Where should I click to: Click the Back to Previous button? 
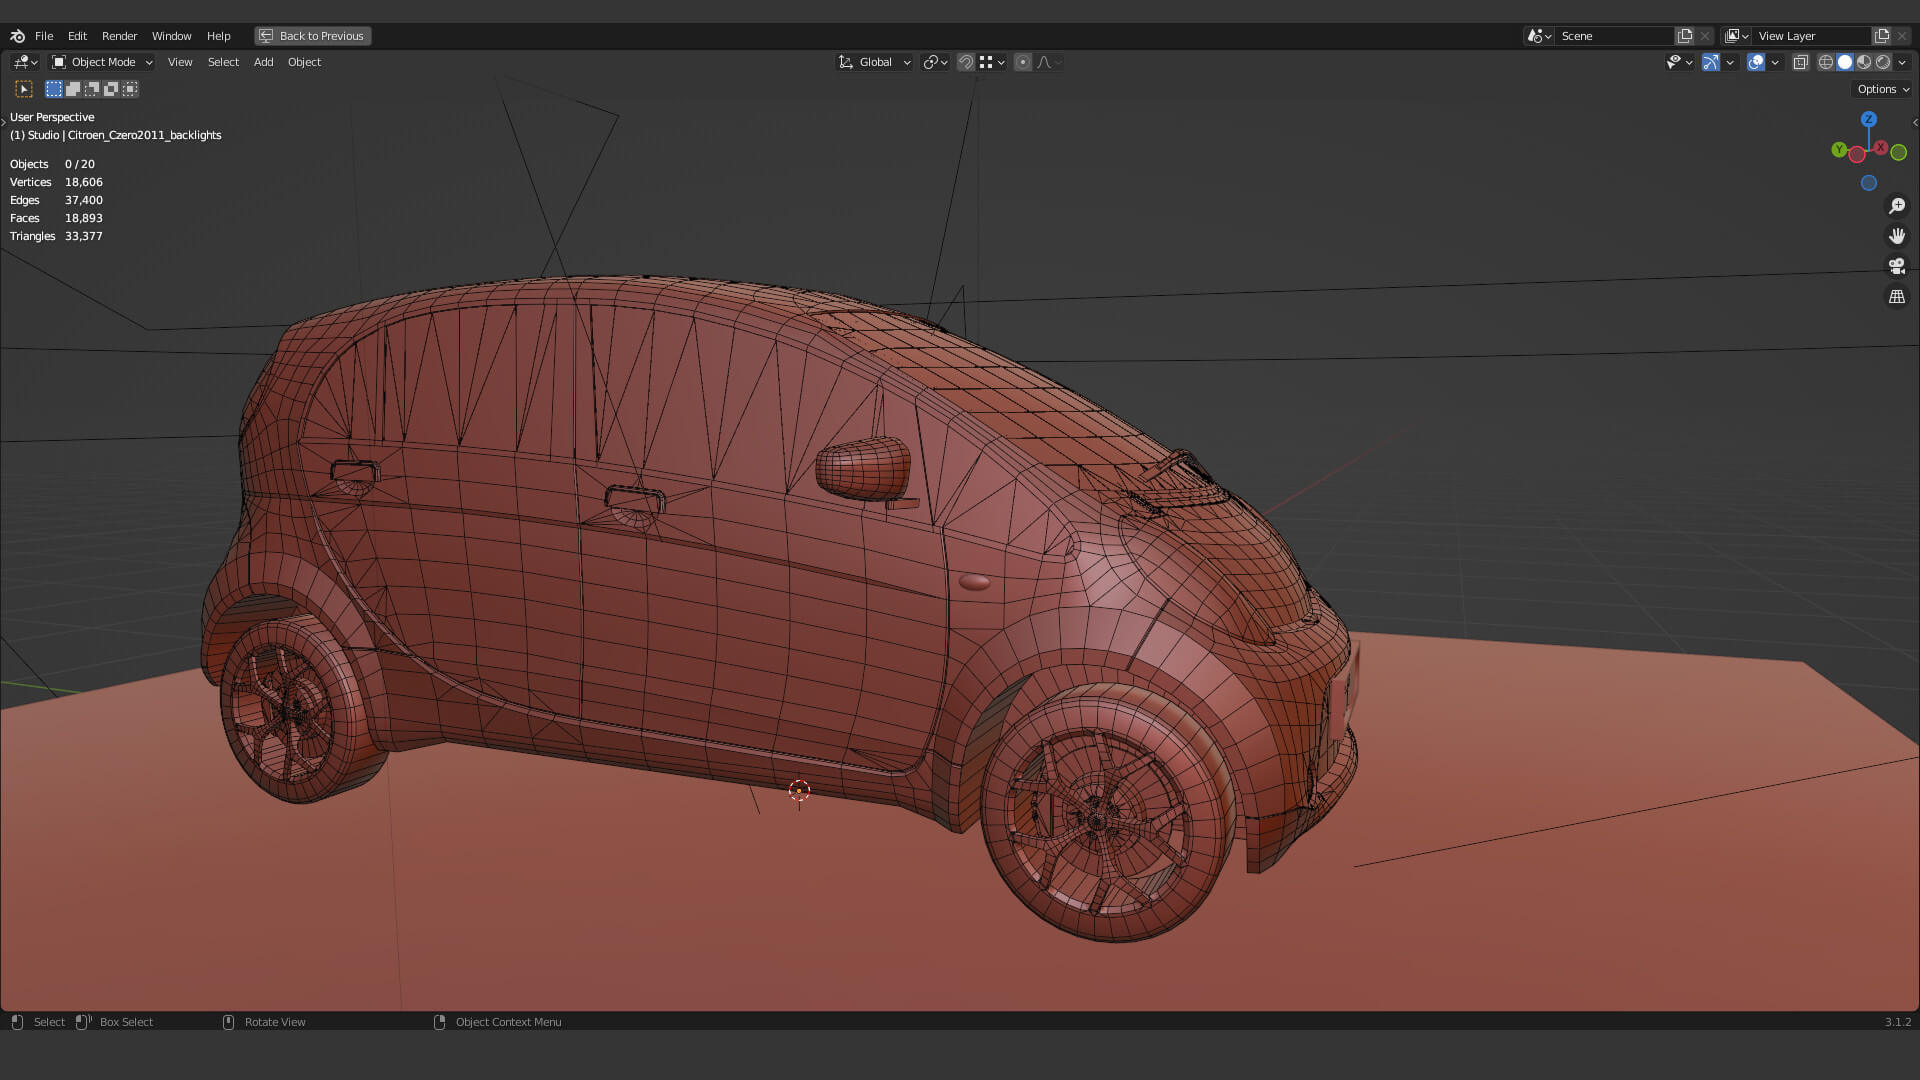click(x=312, y=36)
